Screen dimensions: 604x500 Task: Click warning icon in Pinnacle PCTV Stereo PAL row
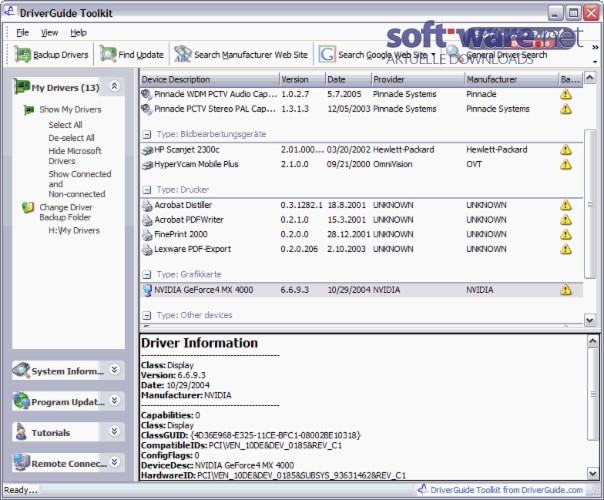(x=565, y=109)
